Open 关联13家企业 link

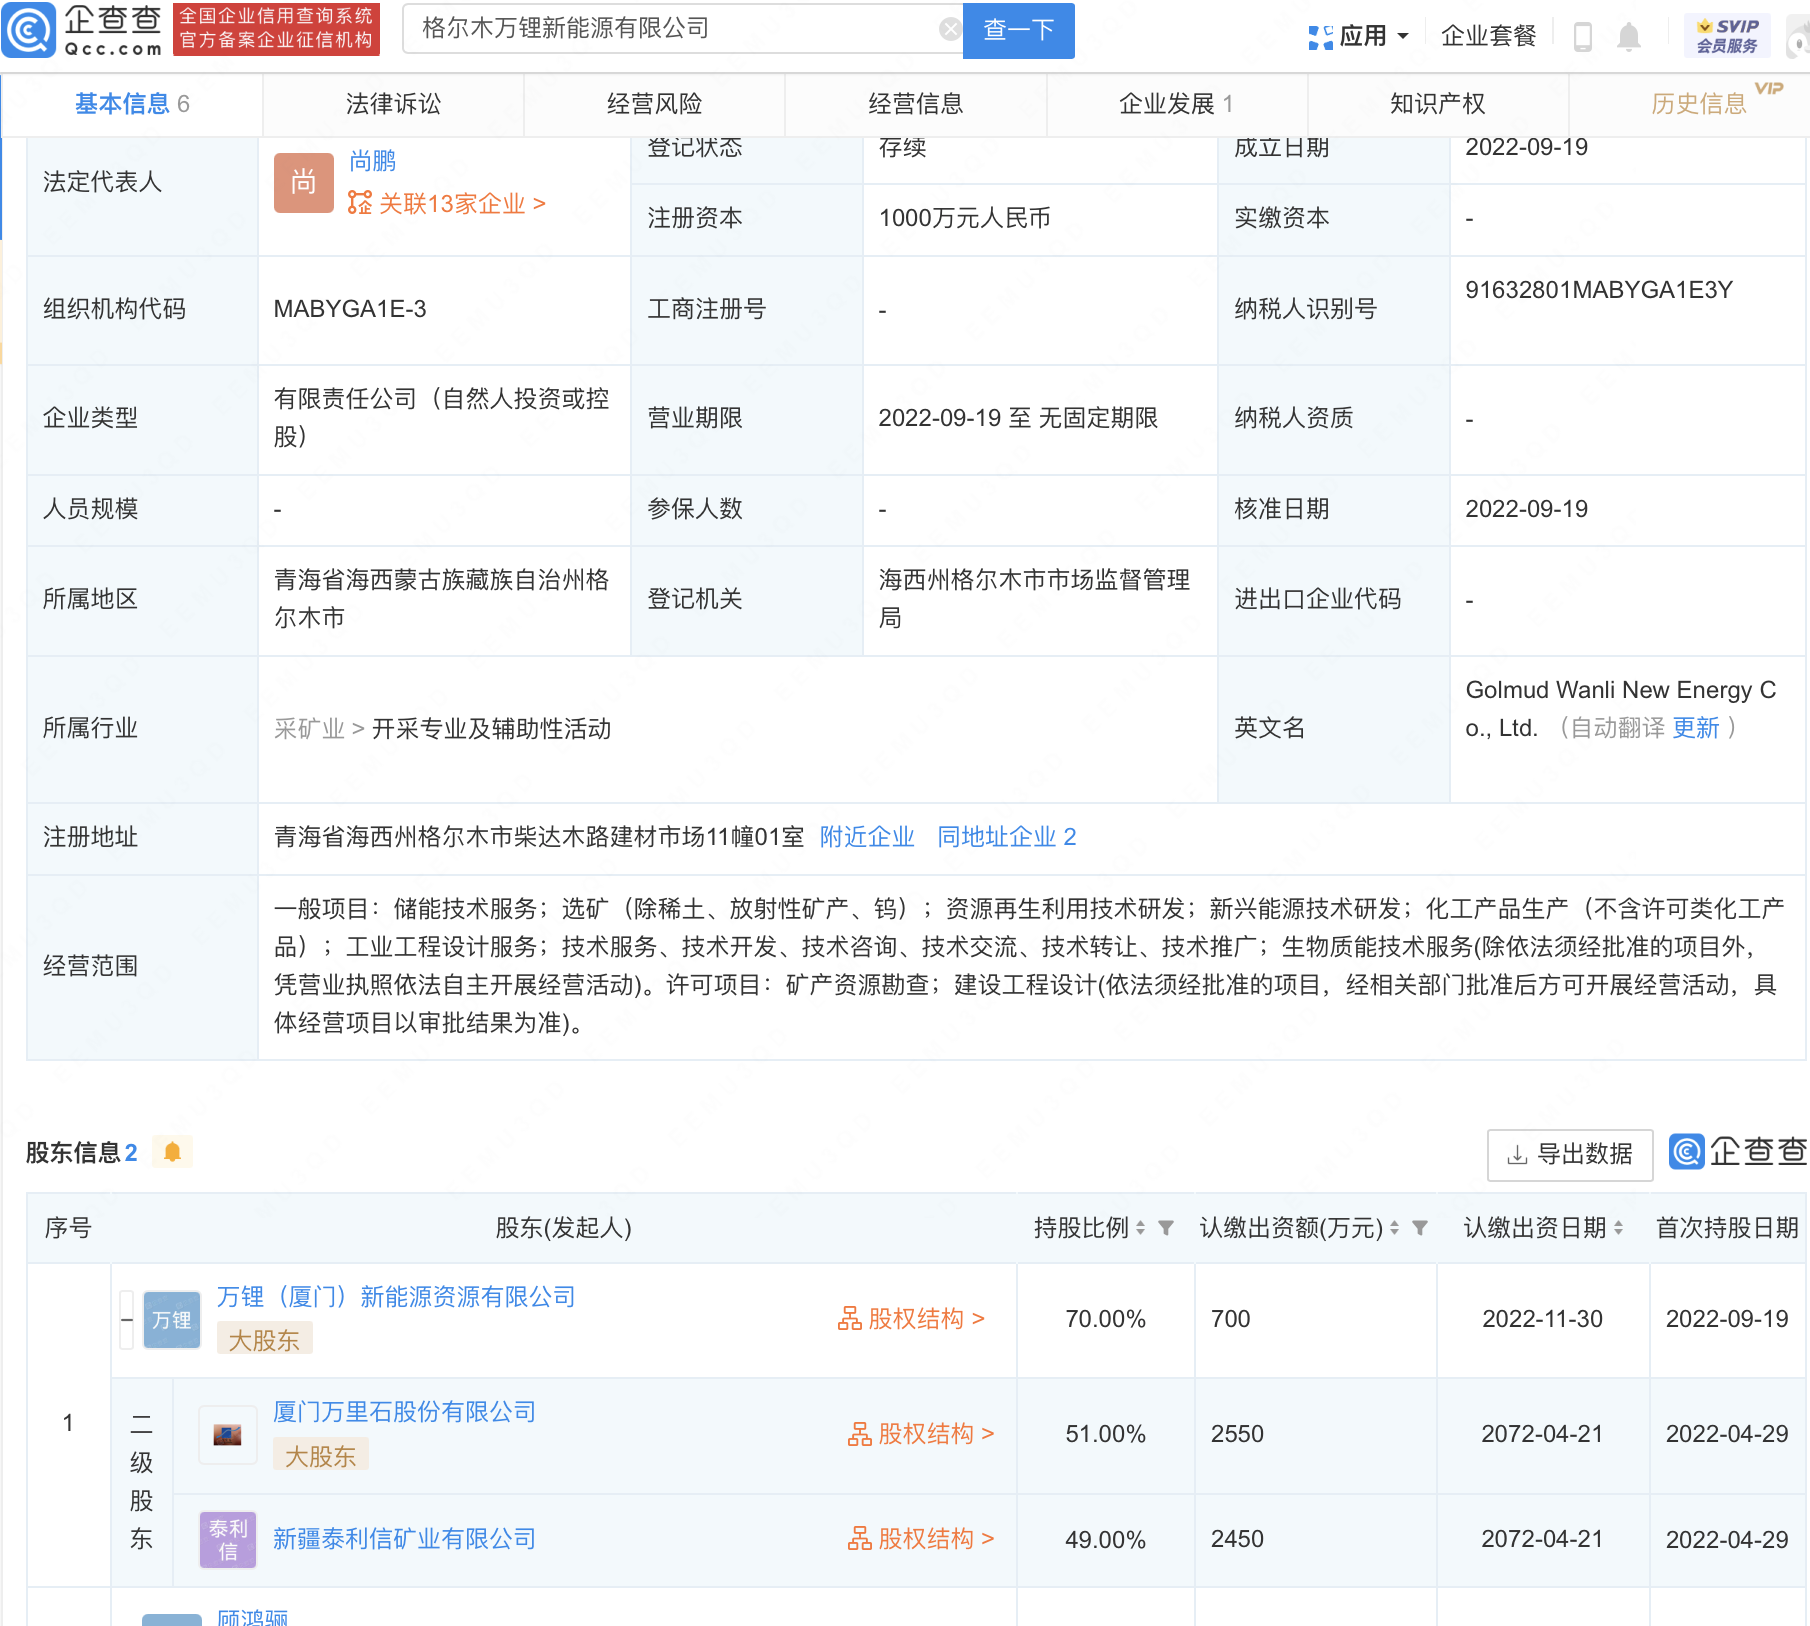click(x=462, y=204)
